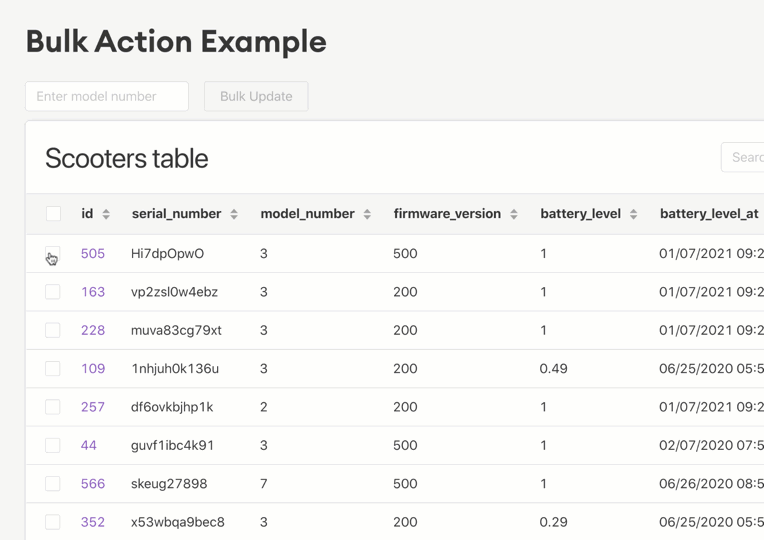Screen dimensions: 764x540
Task: Sort by serial_number sort arrows
Action: point(234,214)
